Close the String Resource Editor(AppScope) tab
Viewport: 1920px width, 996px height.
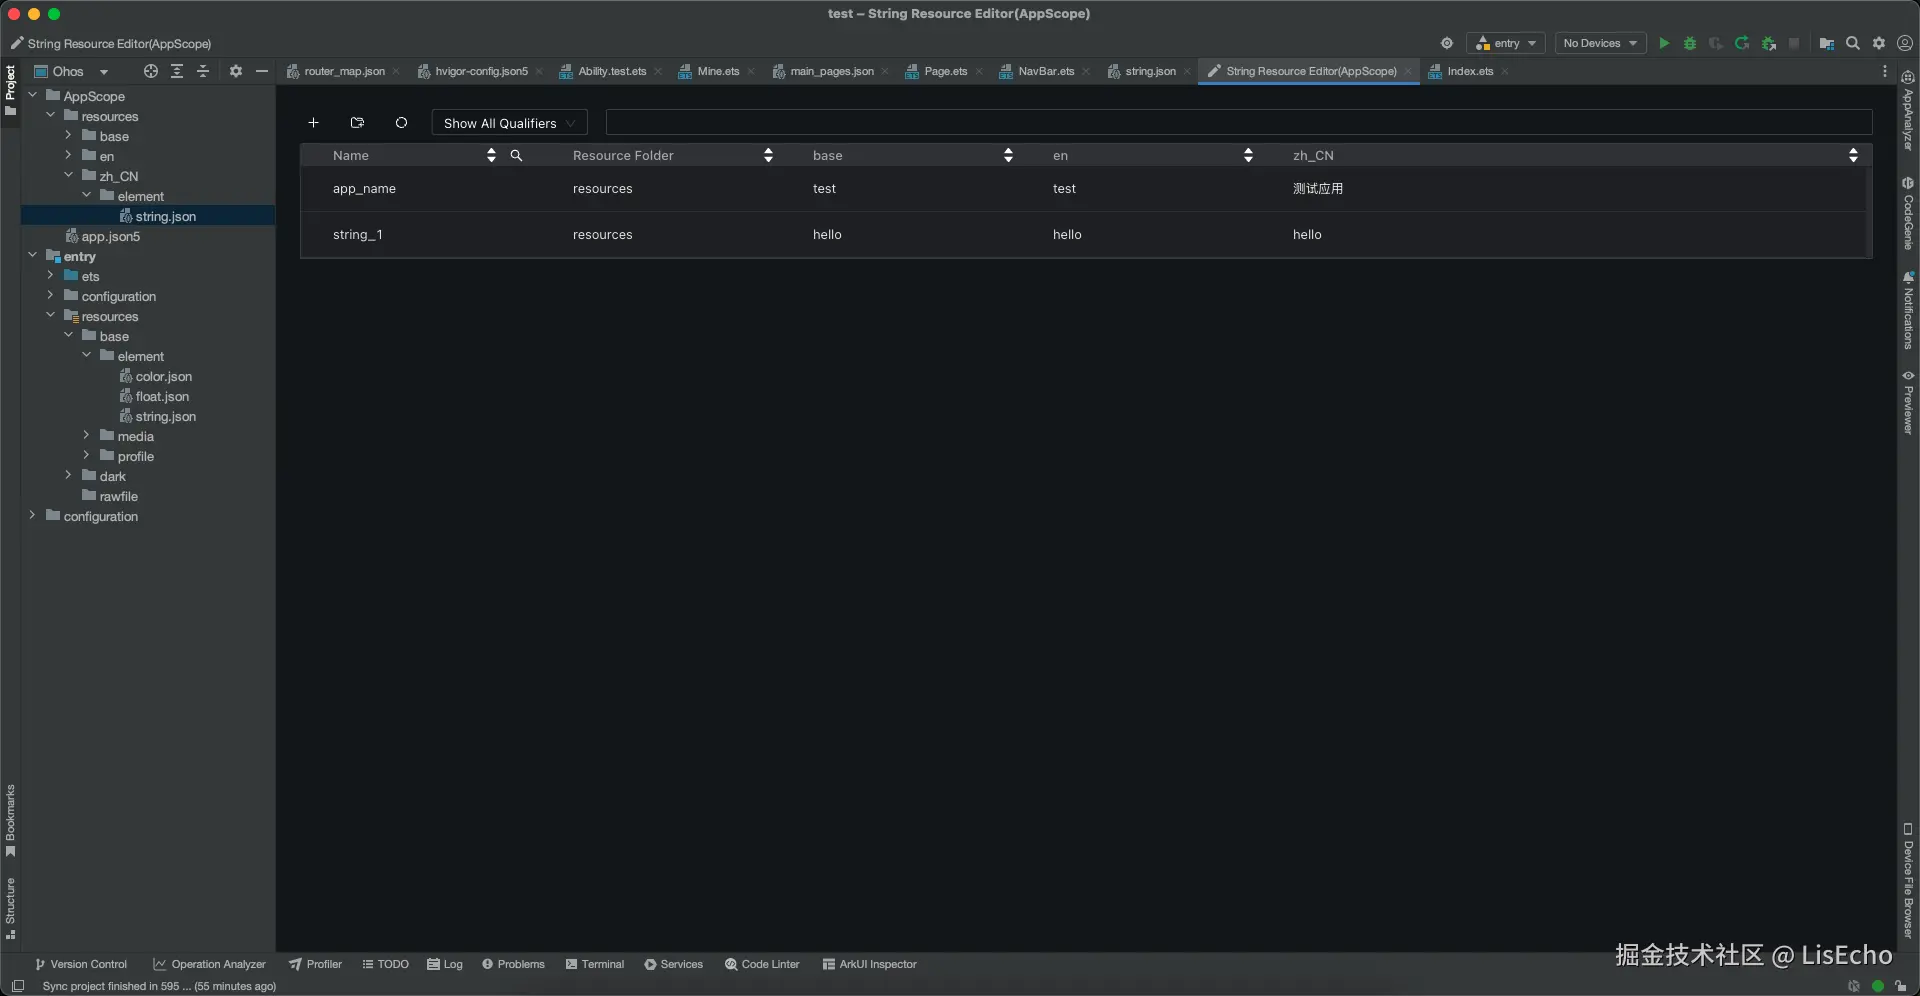1408,71
